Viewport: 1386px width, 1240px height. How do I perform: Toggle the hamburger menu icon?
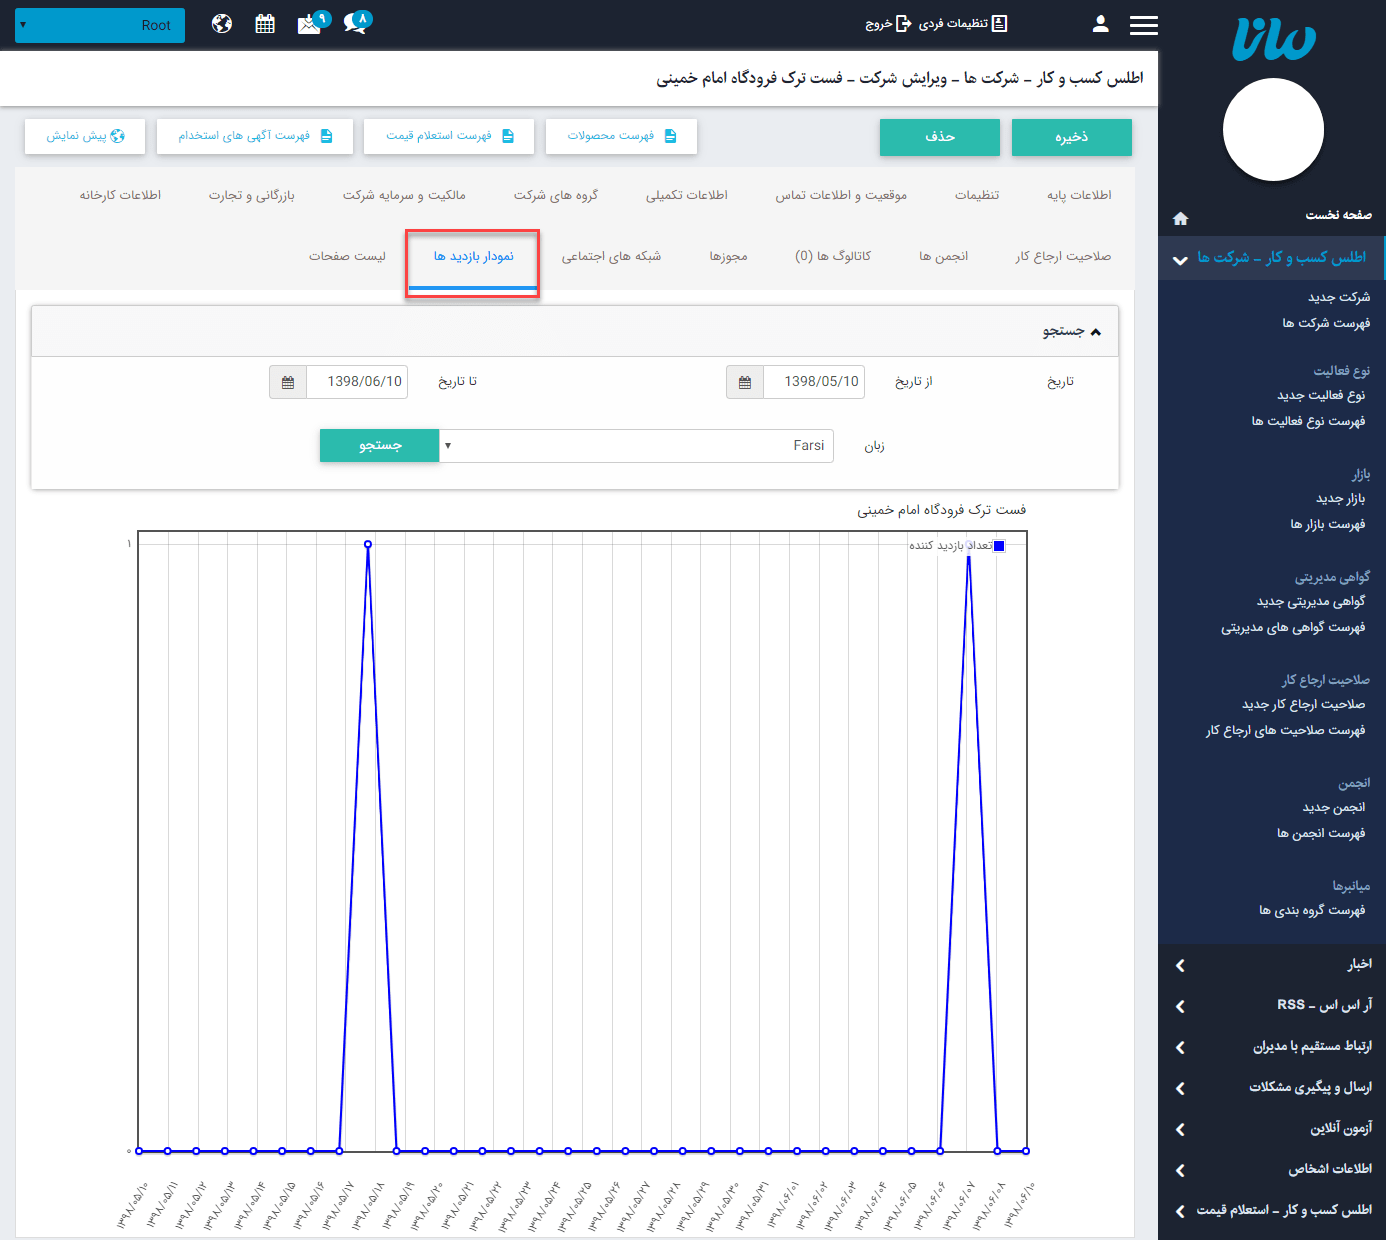tap(1143, 25)
